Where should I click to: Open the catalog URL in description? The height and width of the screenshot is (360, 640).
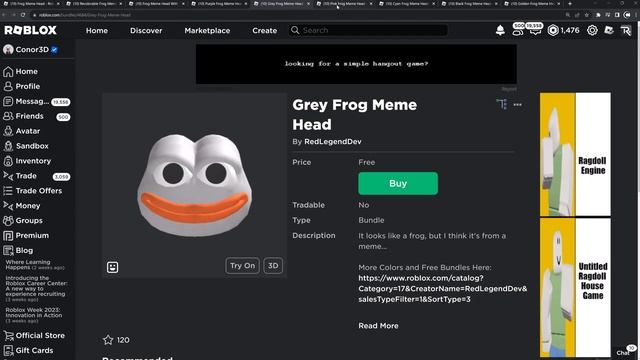[x=442, y=289]
